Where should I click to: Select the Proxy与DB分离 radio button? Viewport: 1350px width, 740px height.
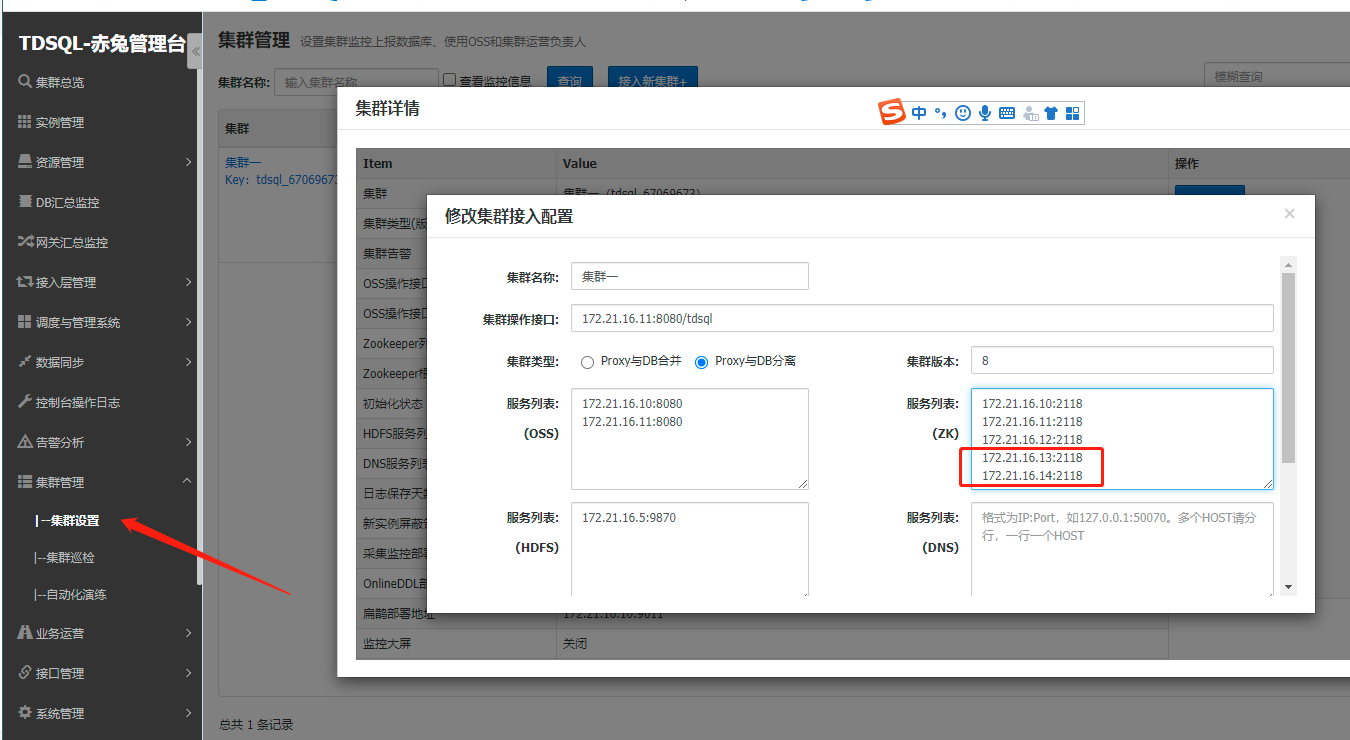tap(702, 362)
